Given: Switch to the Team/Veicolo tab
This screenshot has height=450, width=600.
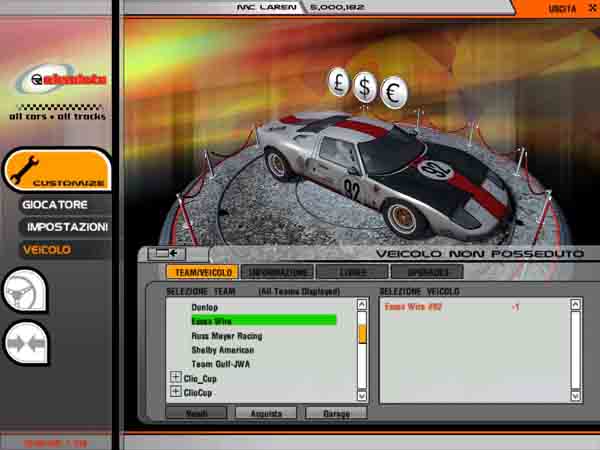Looking at the screenshot, I should (203, 272).
